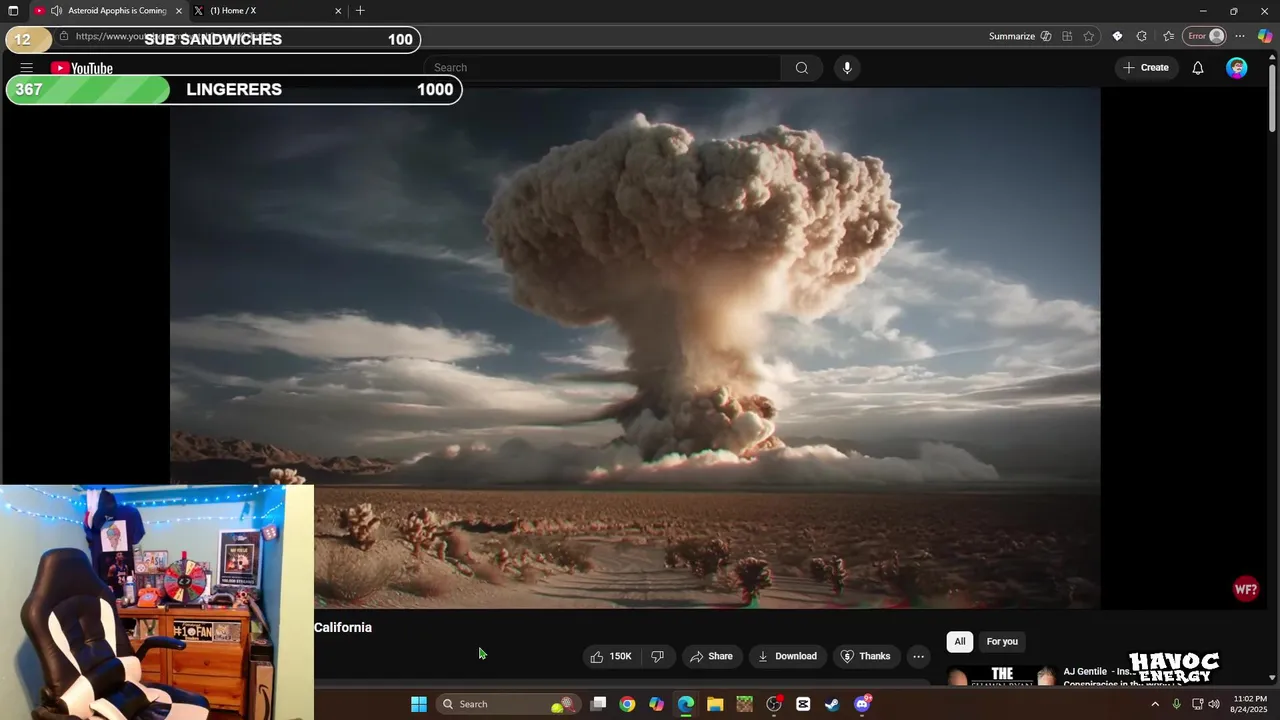Click the Windows taskbar search box
The width and height of the screenshot is (1280, 720).
[x=508, y=704]
